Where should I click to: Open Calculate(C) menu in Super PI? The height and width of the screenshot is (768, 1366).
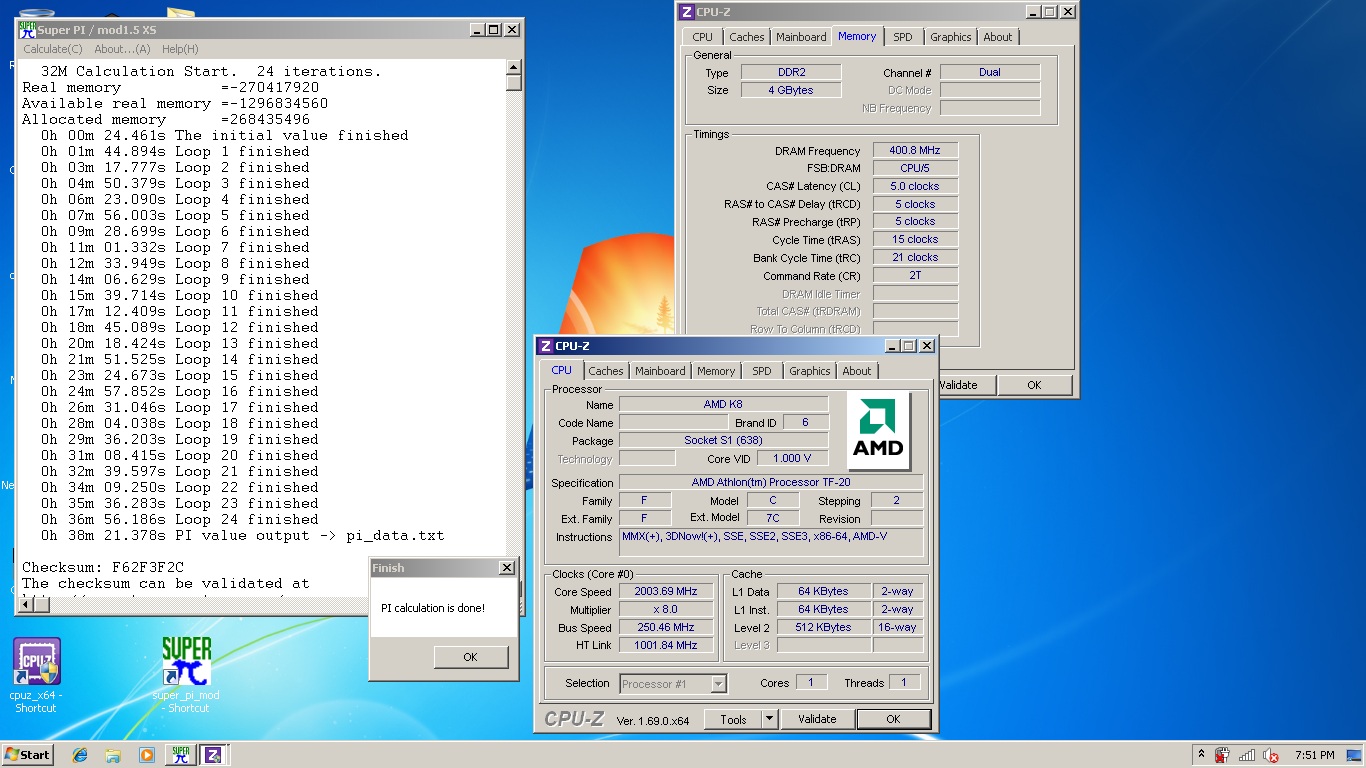point(53,49)
